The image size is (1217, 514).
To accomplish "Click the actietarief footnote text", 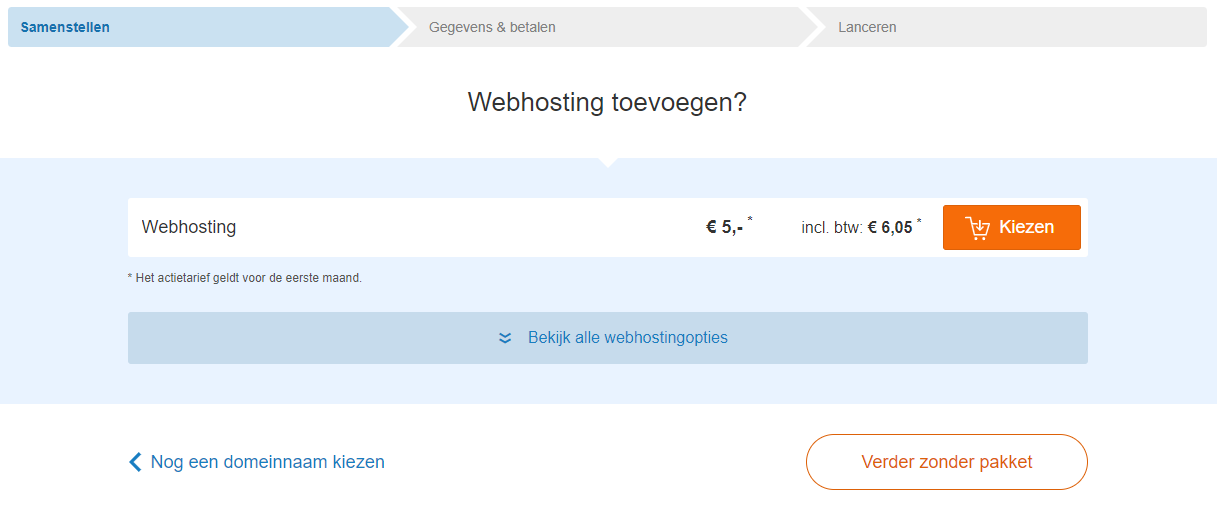I will (245, 278).
